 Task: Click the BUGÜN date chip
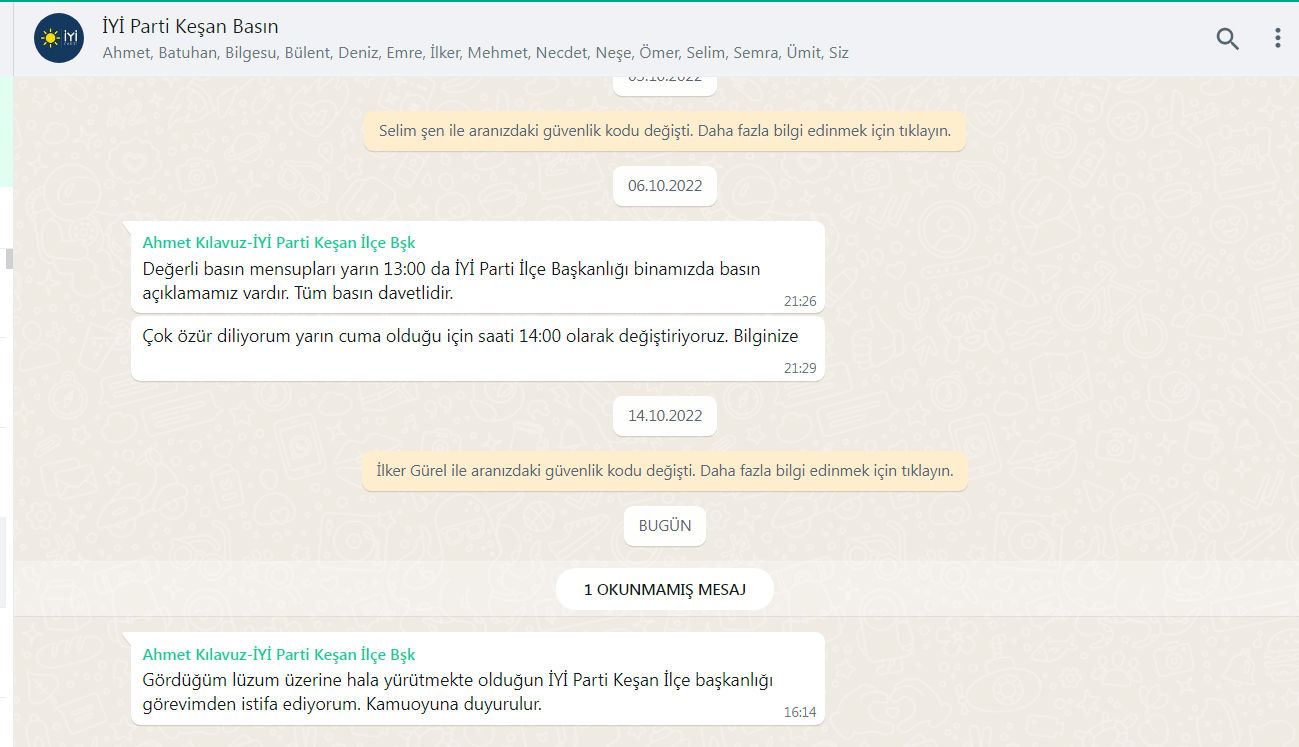click(664, 526)
